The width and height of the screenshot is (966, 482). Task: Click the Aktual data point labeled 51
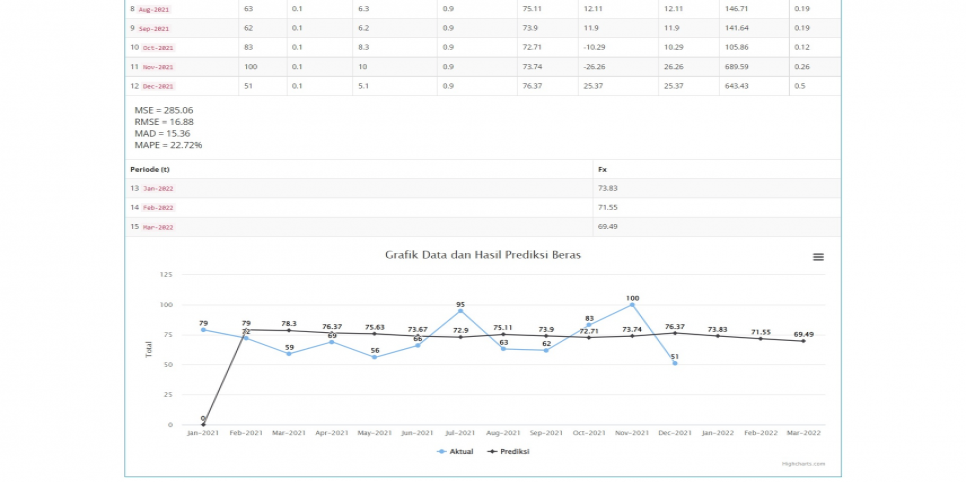(x=675, y=363)
